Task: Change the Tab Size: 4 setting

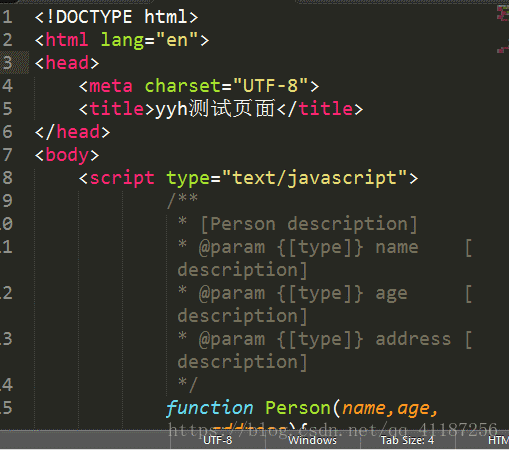Action: [x=407, y=440]
